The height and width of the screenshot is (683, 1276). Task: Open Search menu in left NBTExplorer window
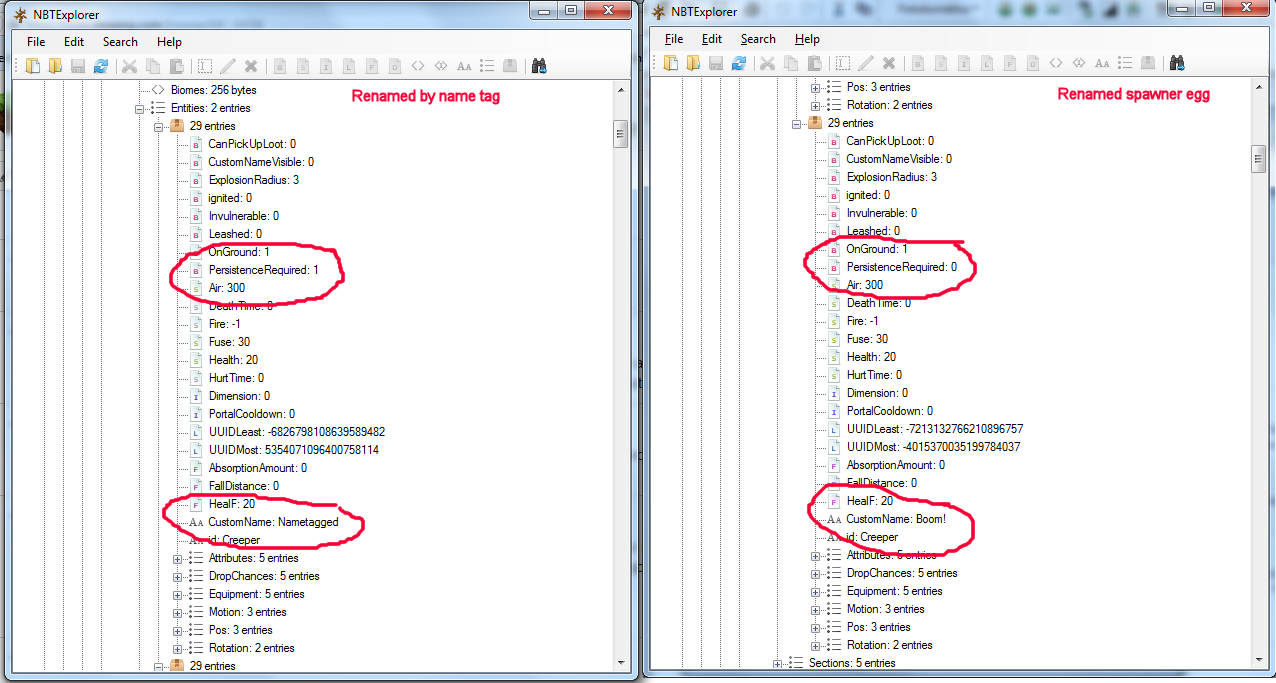tap(120, 42)
